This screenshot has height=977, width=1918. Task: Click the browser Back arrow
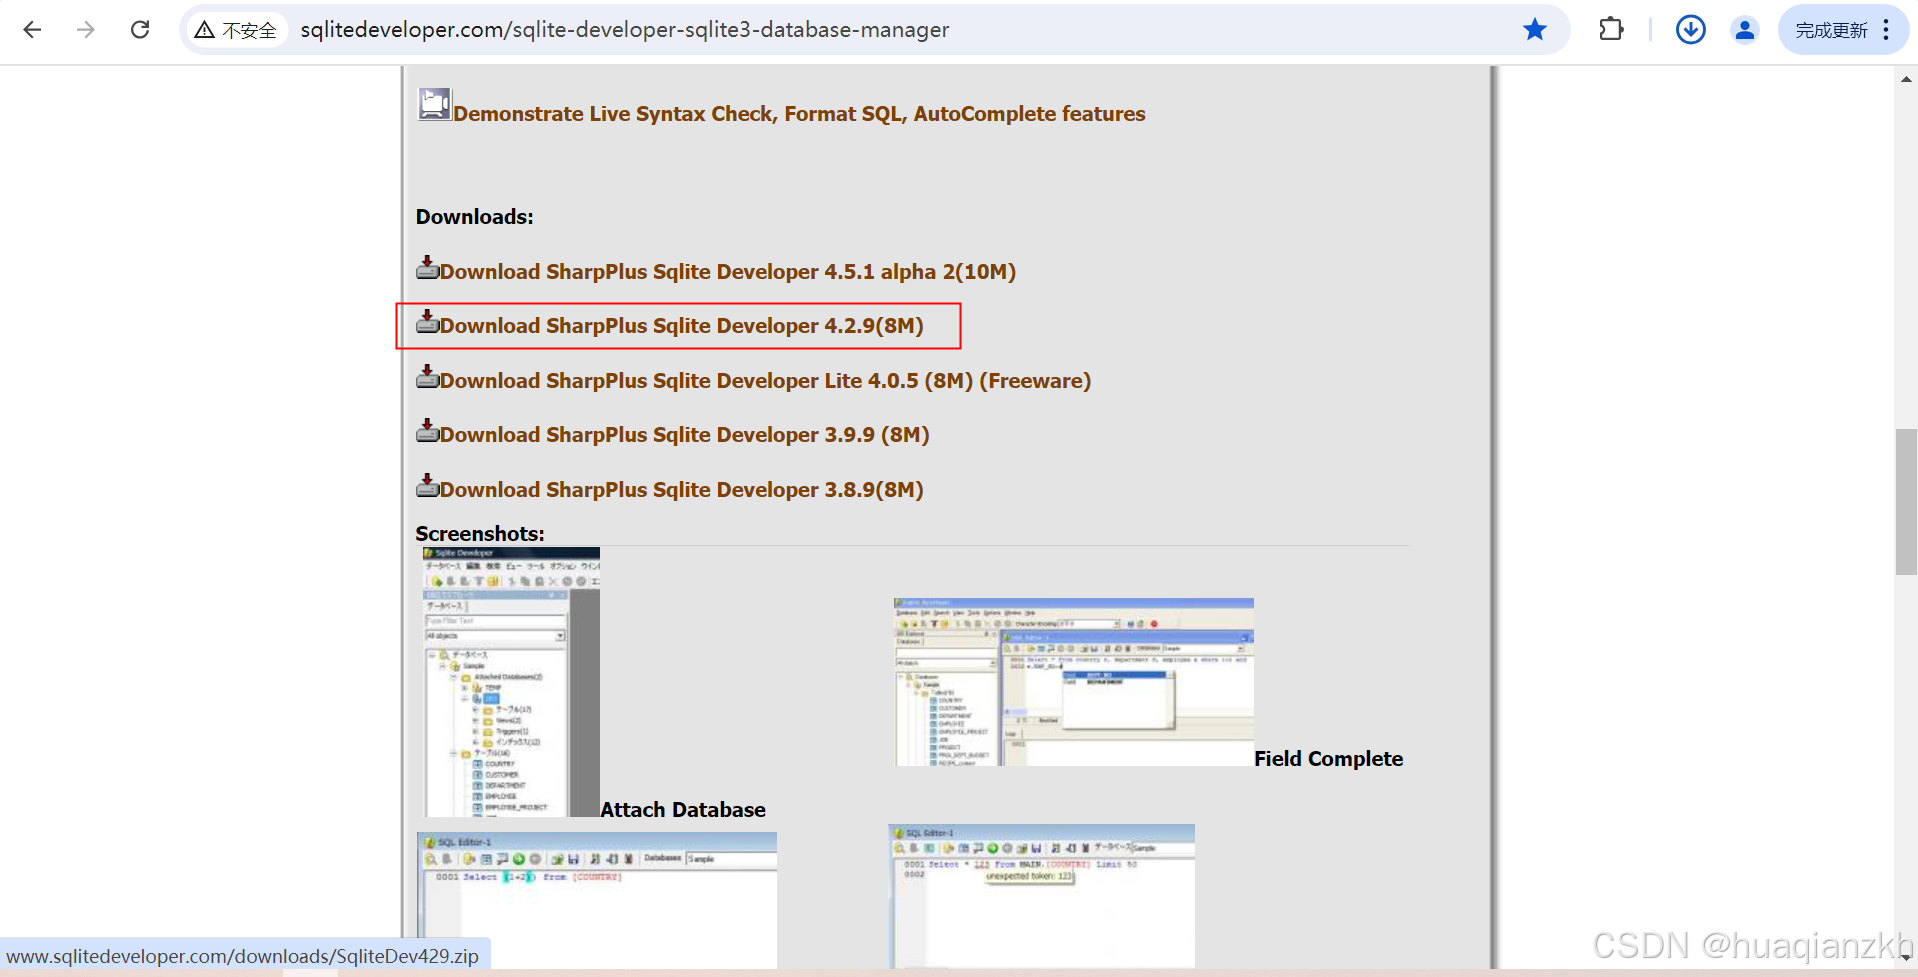click(x=32, y=30)
